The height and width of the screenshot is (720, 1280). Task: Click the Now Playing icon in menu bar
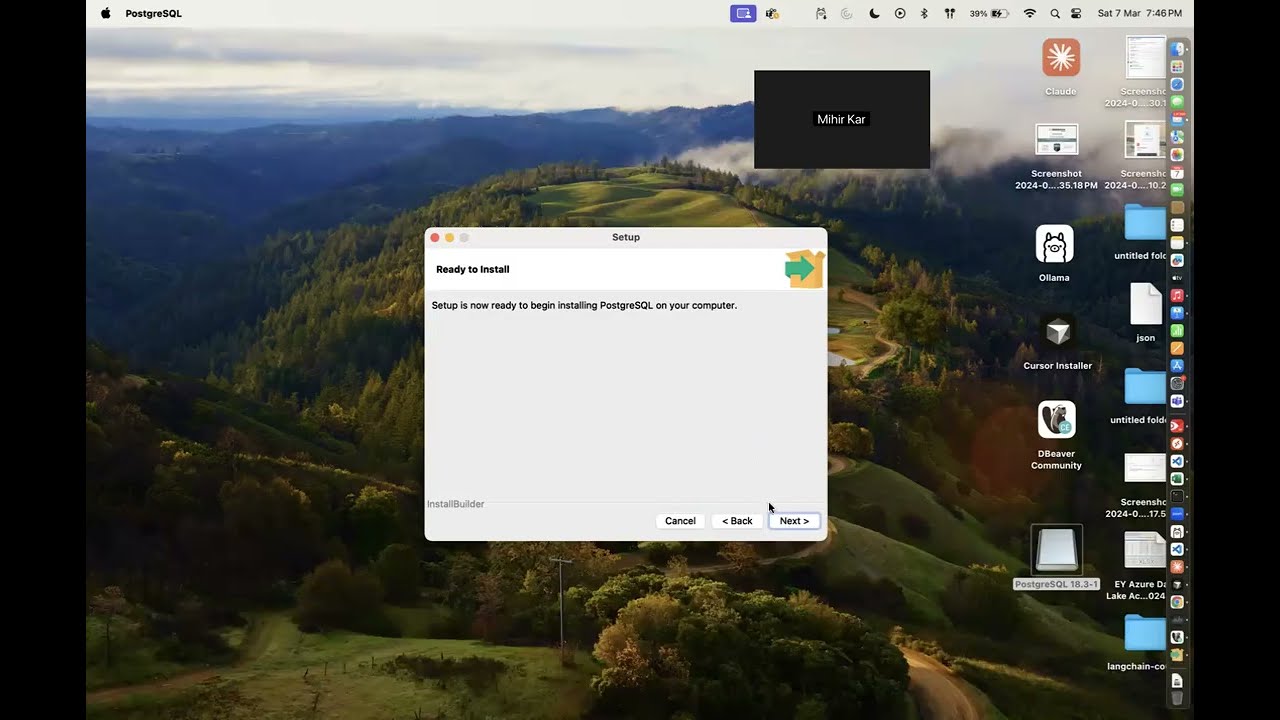[x=900, y=13]
